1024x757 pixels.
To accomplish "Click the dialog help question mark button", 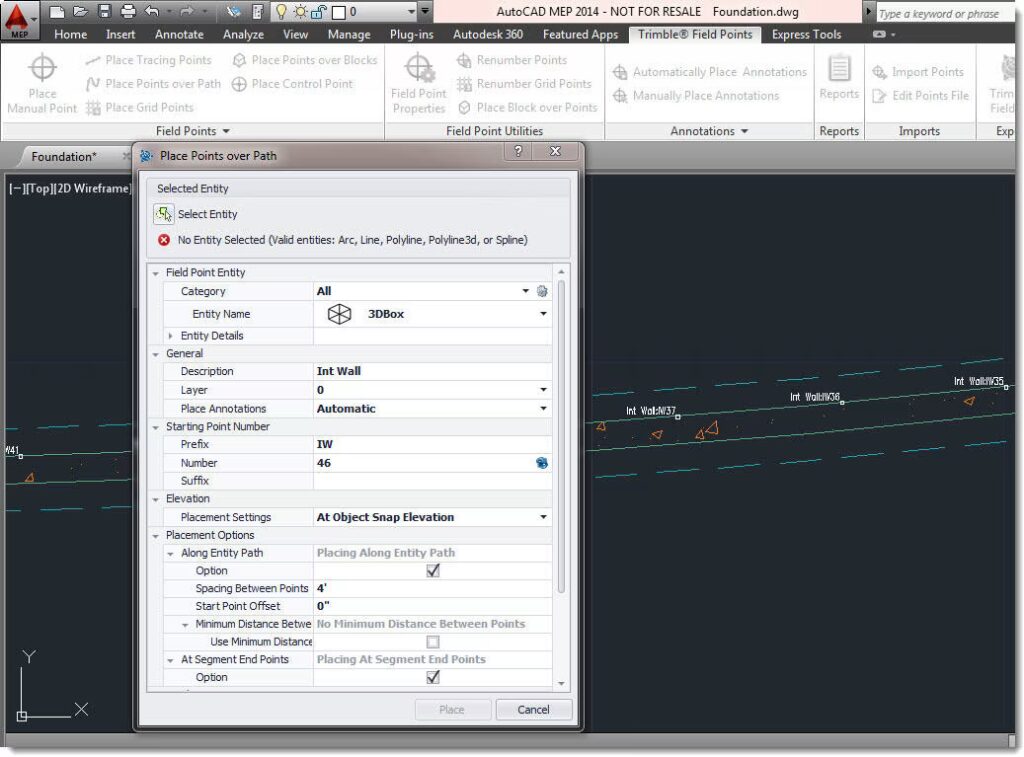I will click(x=518, y=152).
